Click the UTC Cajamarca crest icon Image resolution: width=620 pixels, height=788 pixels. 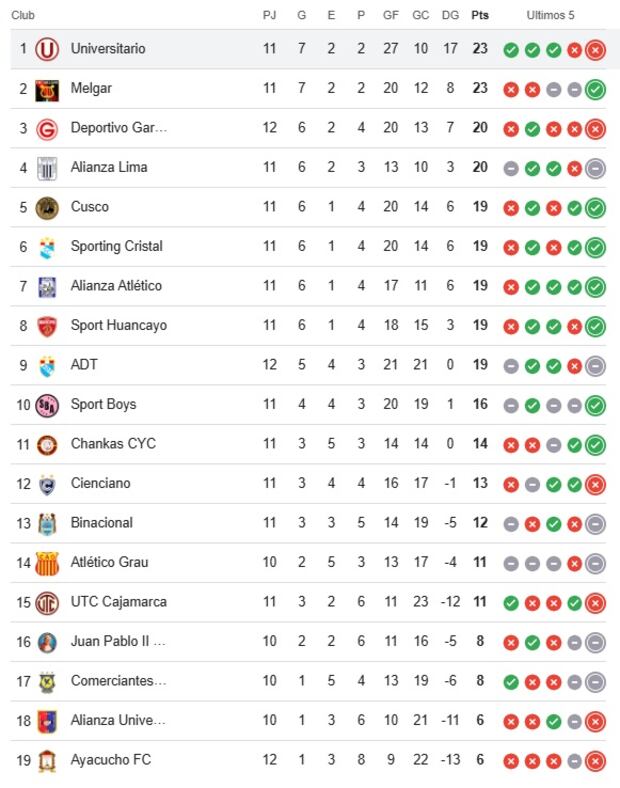coord(47,603)
